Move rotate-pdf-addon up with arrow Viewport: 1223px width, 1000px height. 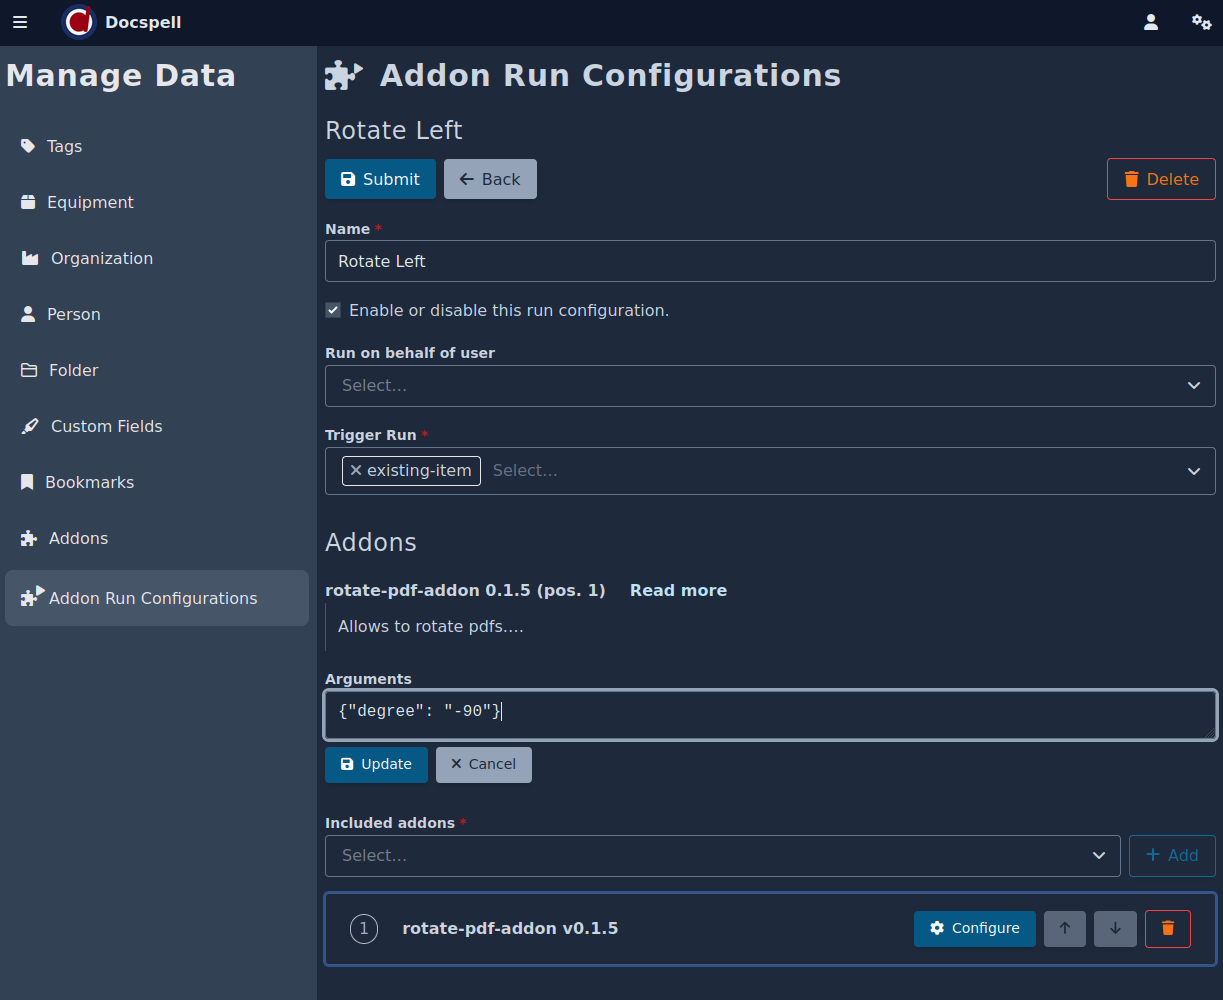click(x=1065, y=928)
